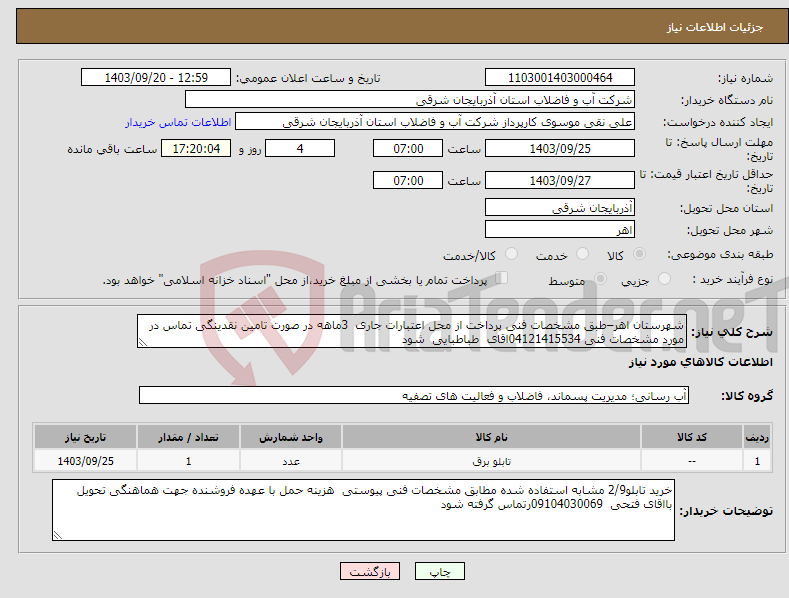Select the خدمت radio button

point(582,254)
